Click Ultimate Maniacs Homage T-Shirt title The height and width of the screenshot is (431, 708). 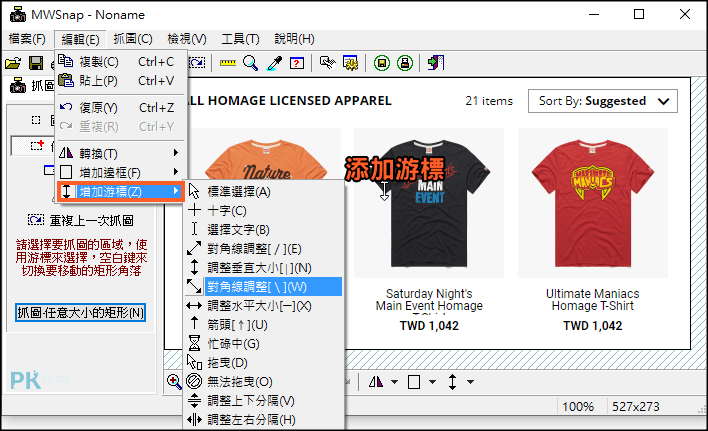[x=592, y=300]
